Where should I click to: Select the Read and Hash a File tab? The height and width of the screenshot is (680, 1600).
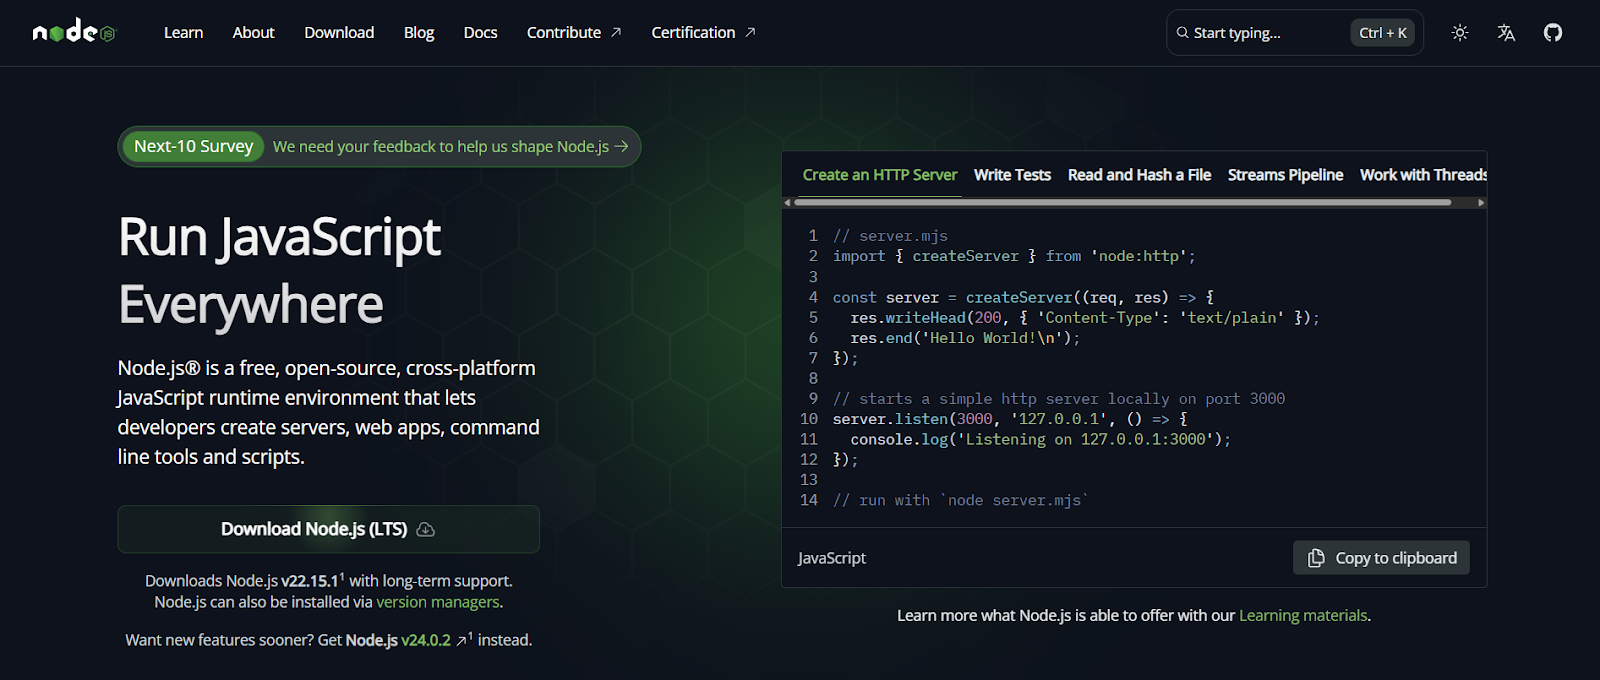click(1139, 175)
